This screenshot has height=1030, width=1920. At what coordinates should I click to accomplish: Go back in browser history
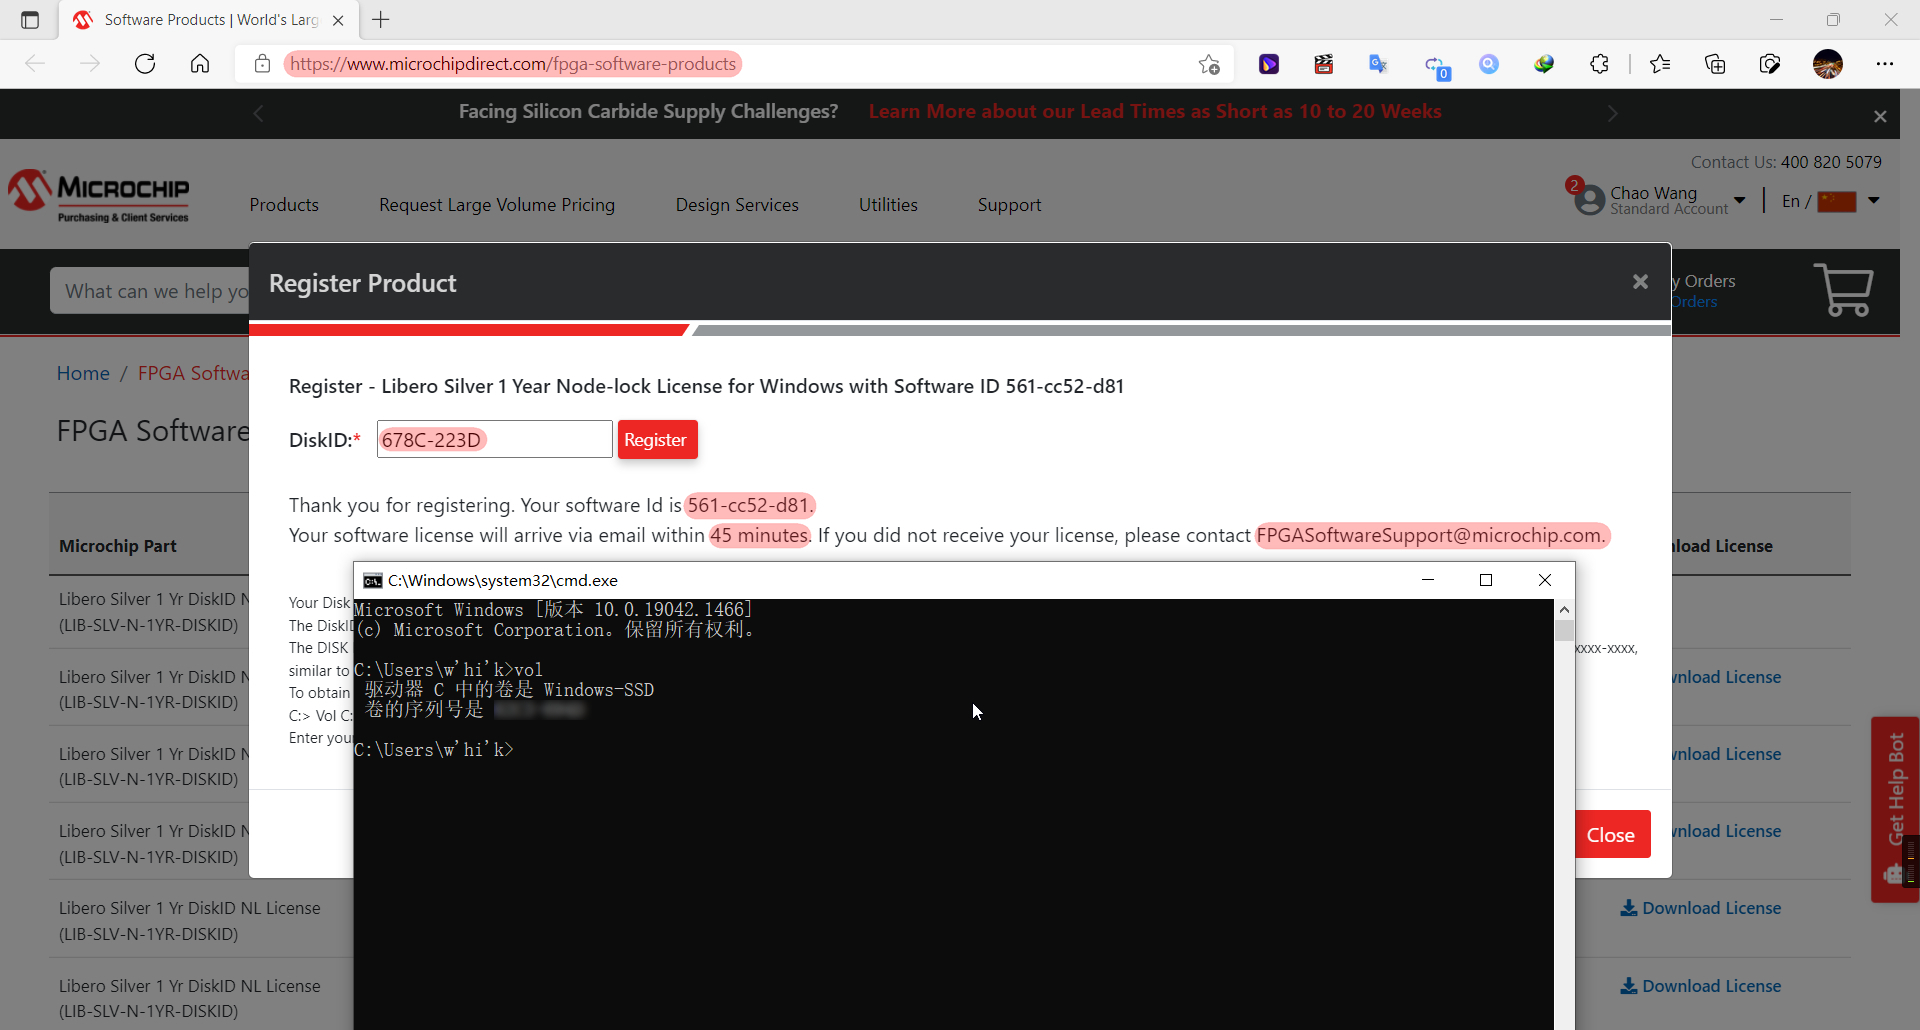pos(35,64)
